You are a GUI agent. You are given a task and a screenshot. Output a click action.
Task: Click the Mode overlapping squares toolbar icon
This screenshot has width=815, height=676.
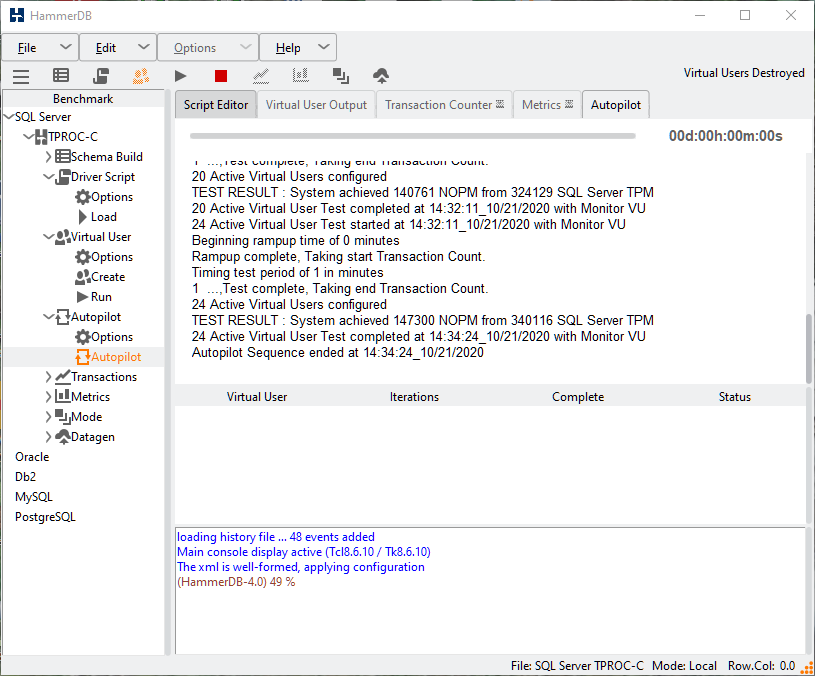point(340,76)
